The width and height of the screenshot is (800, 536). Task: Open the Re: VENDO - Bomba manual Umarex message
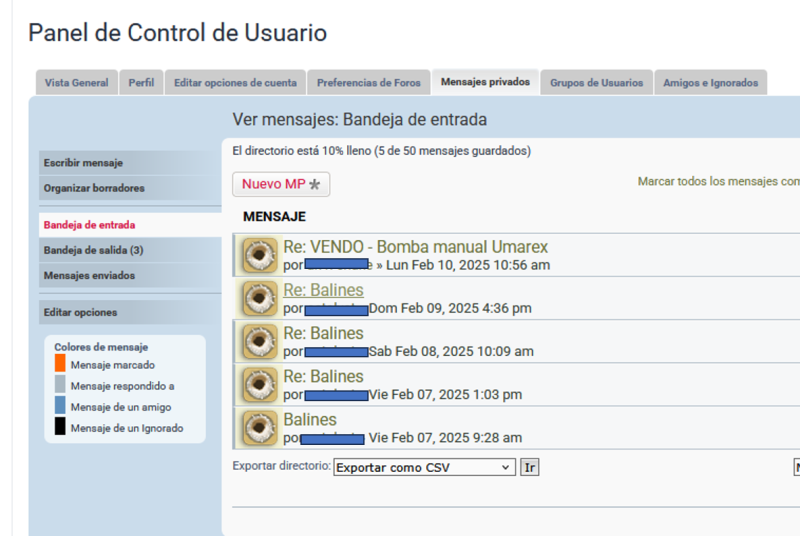pyautogui.click(x=415, y=247)
